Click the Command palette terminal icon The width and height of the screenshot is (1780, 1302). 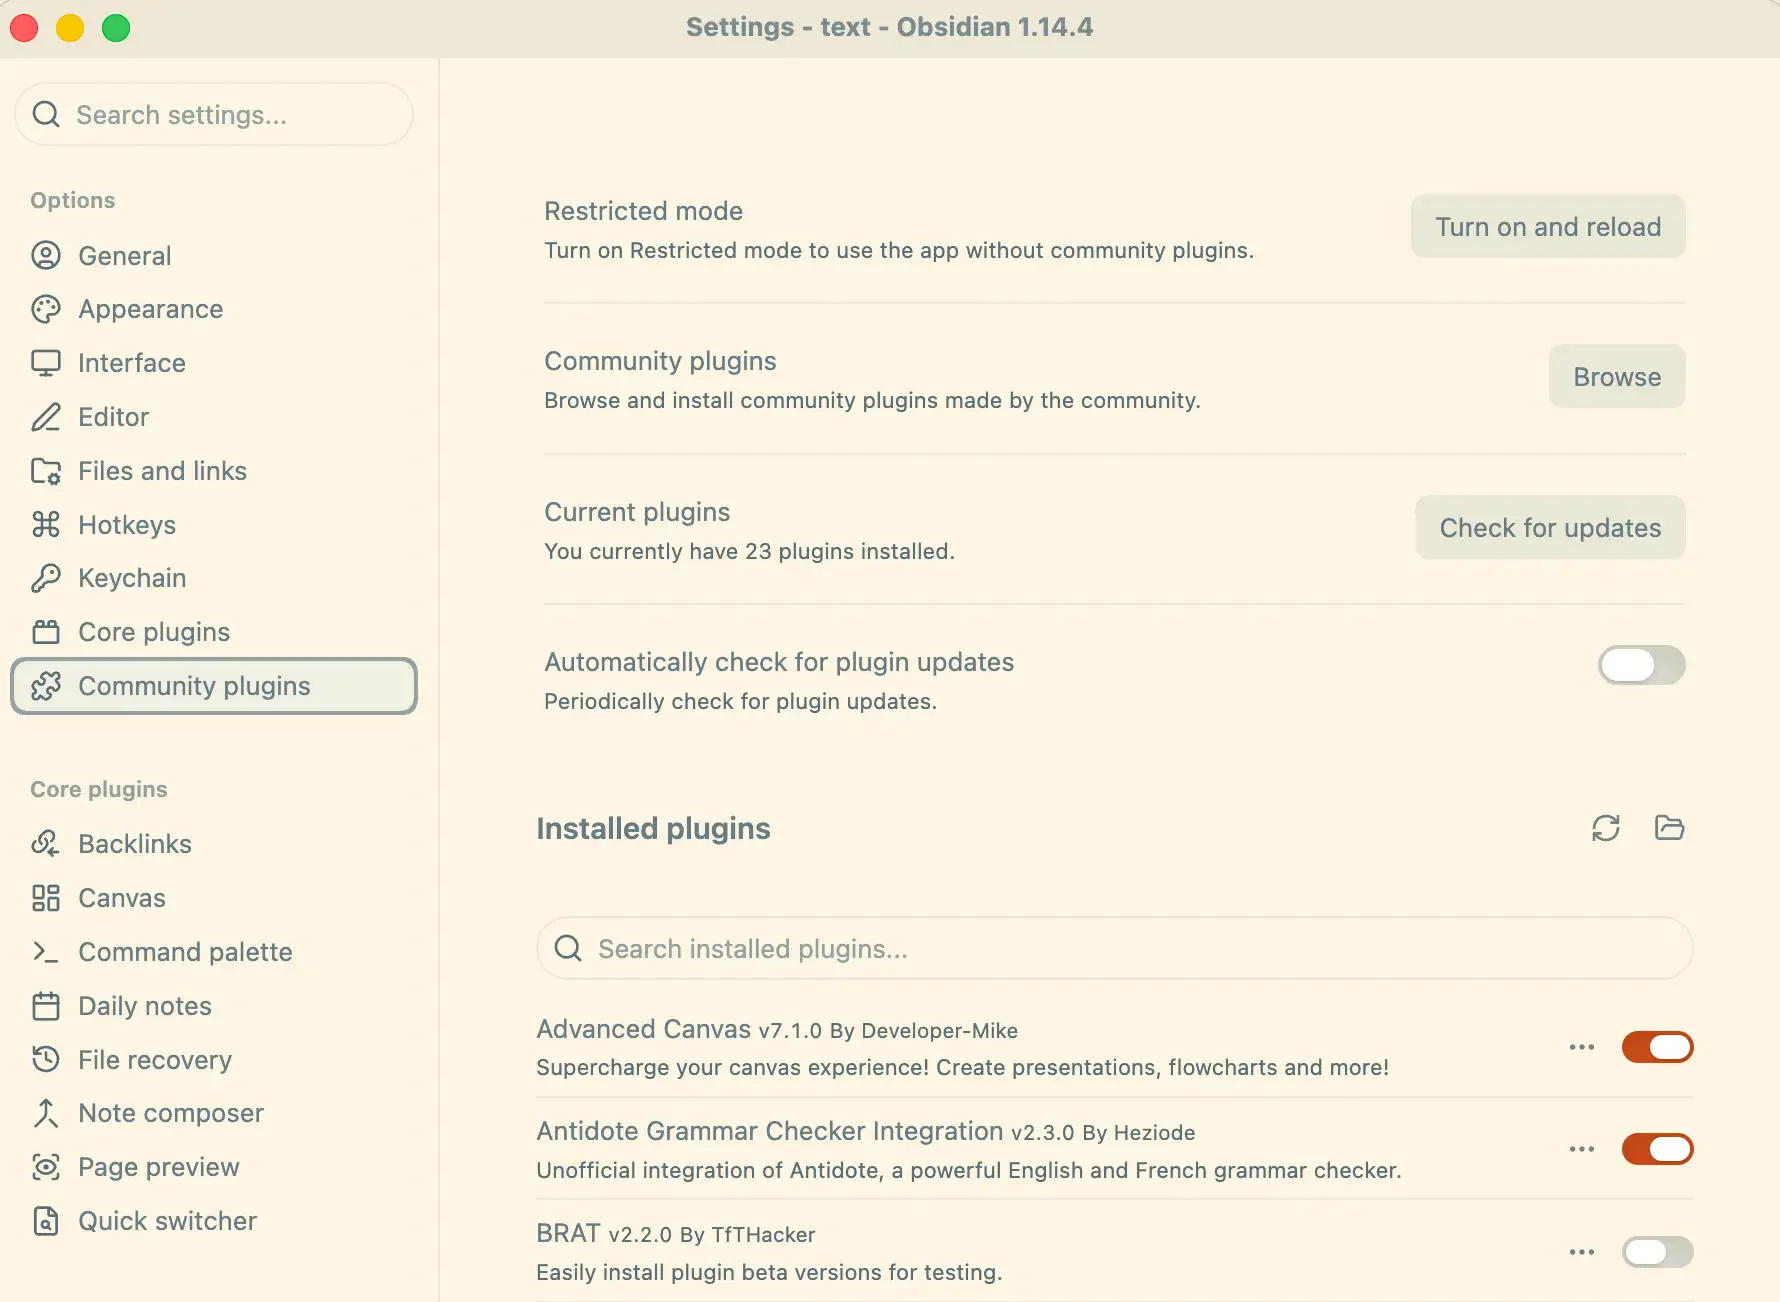[x=46, y=952]
